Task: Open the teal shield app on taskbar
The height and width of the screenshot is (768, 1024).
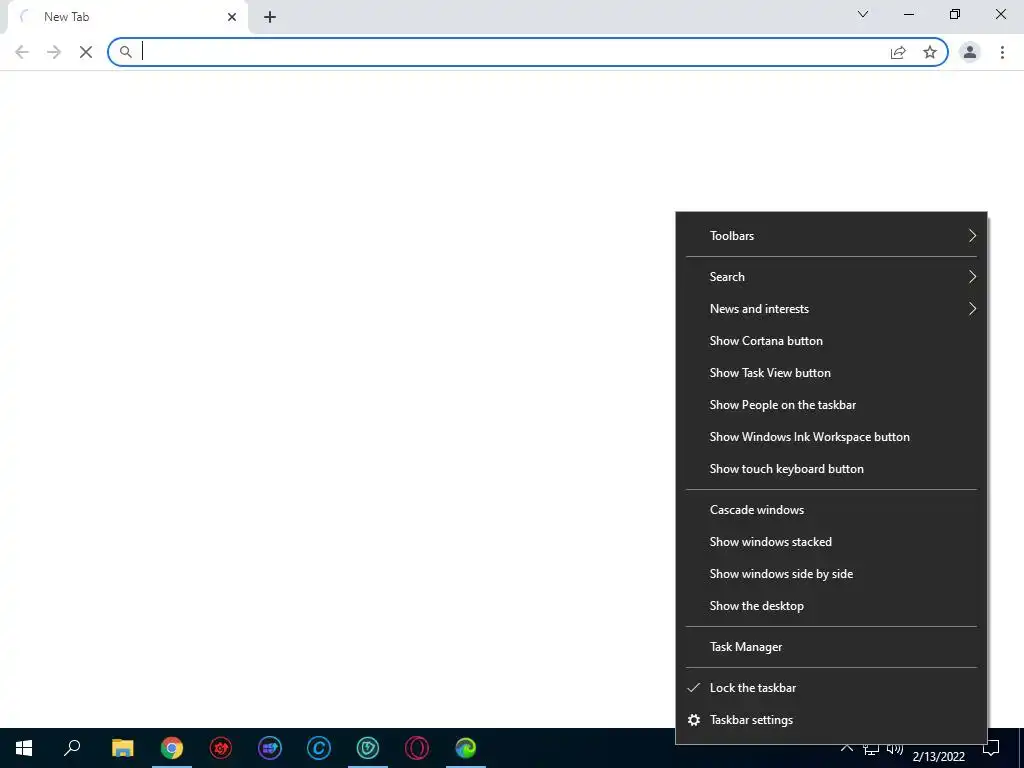Action: click(368, 748)
